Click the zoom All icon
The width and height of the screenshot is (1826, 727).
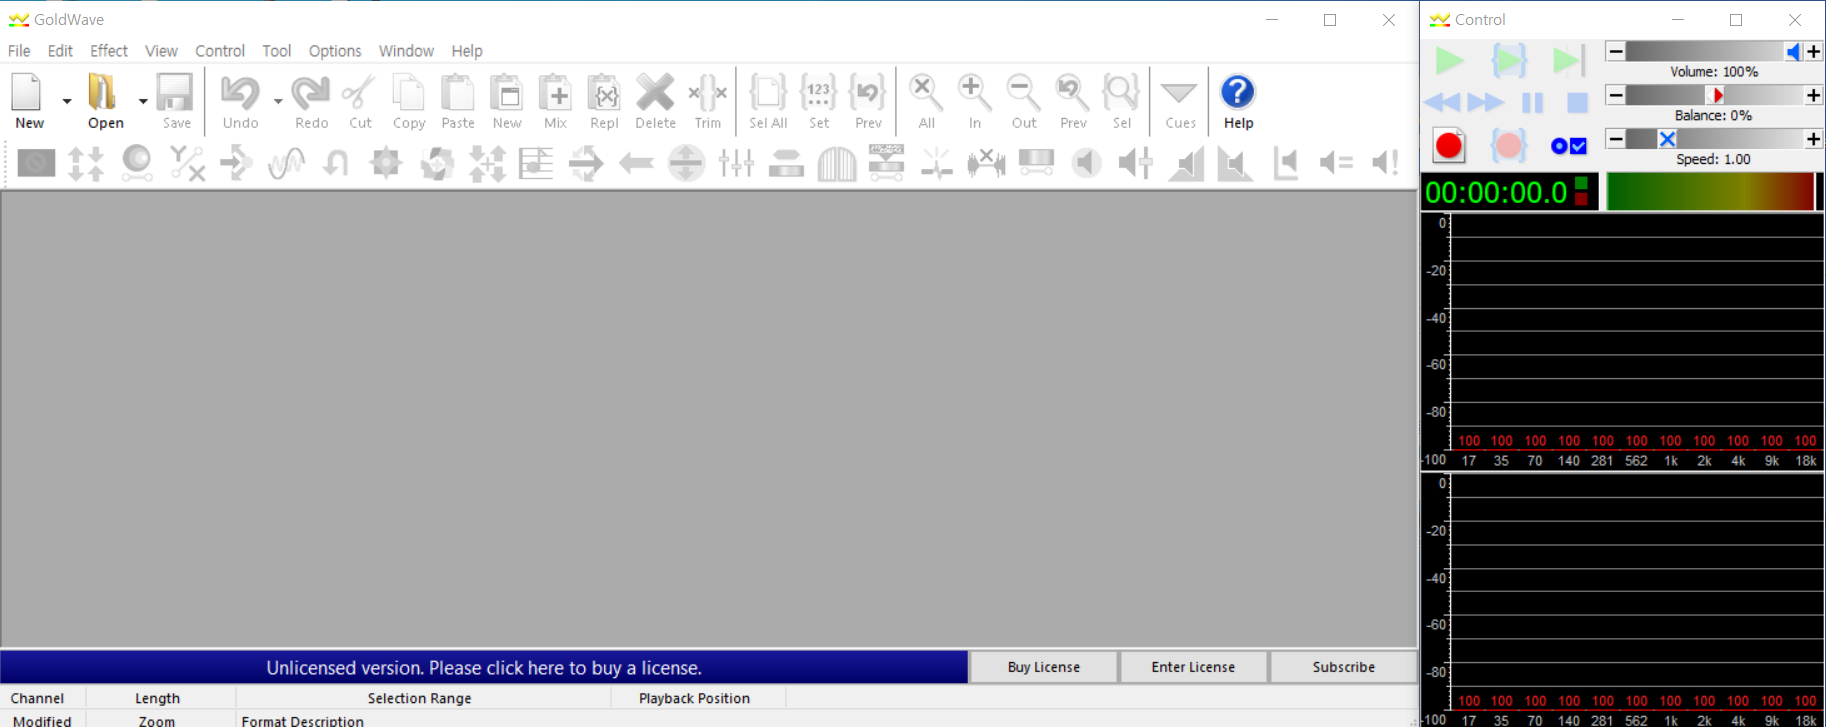pyautogui.click(x=926, y=100)
